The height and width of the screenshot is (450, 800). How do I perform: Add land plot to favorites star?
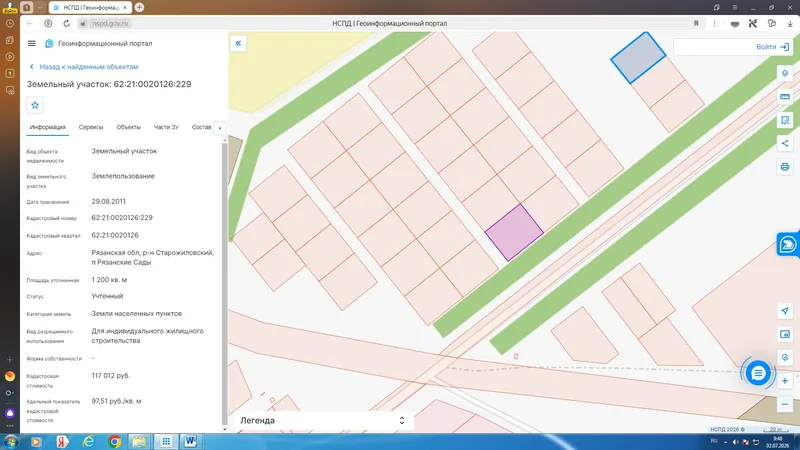pyautogui.click(x=35, y=105)
